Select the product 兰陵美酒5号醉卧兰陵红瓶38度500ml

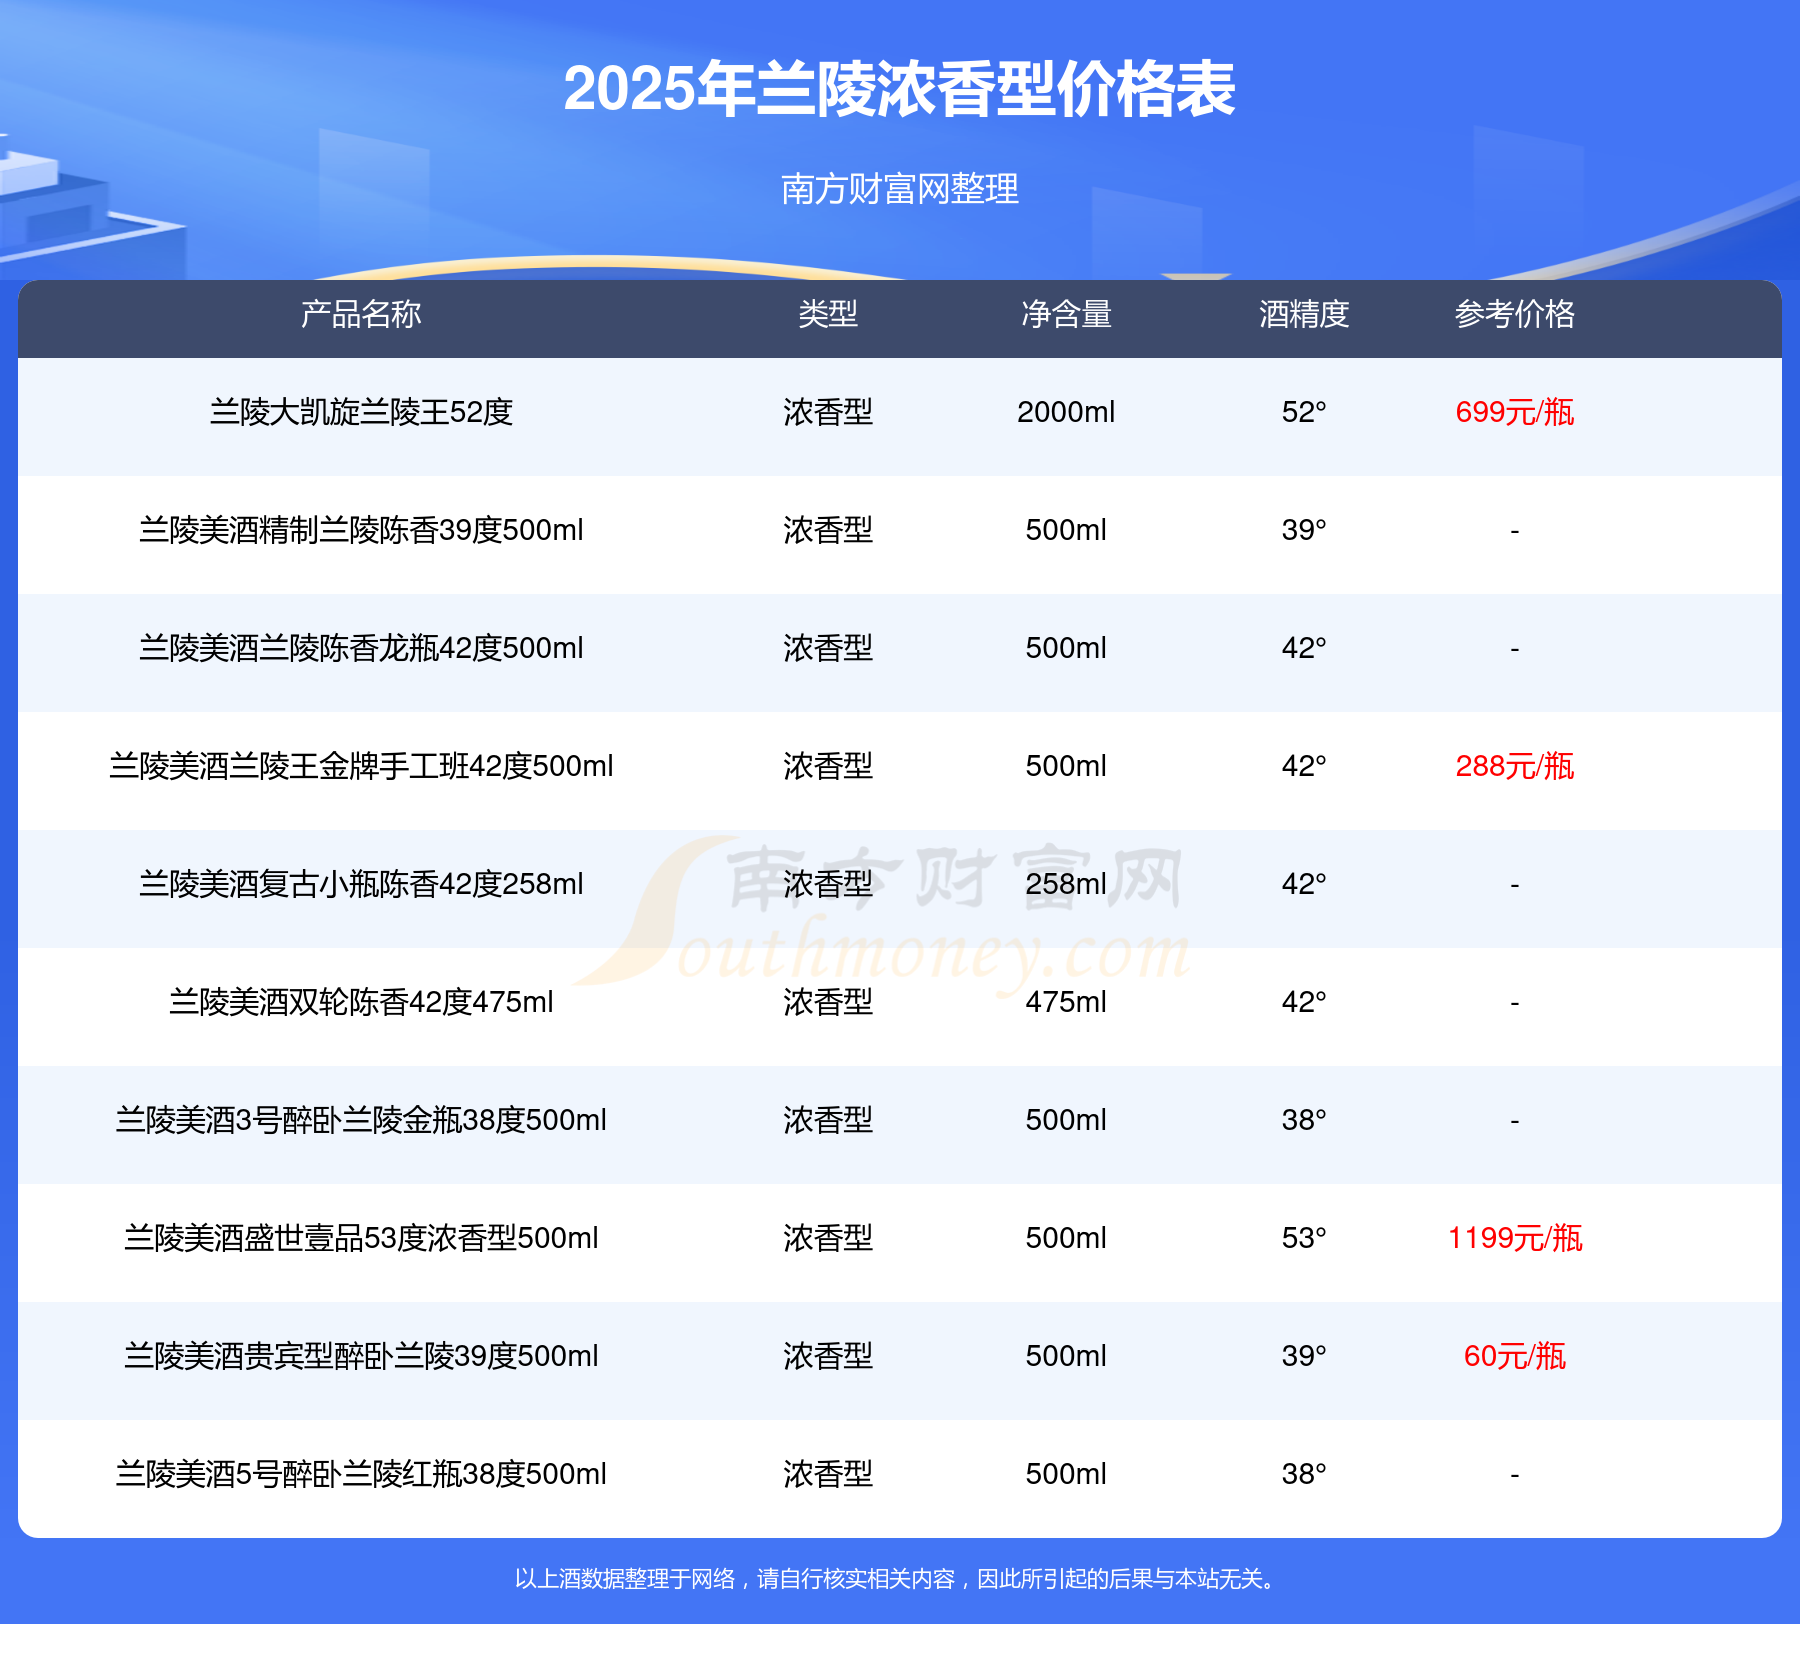pos(361,1474)
